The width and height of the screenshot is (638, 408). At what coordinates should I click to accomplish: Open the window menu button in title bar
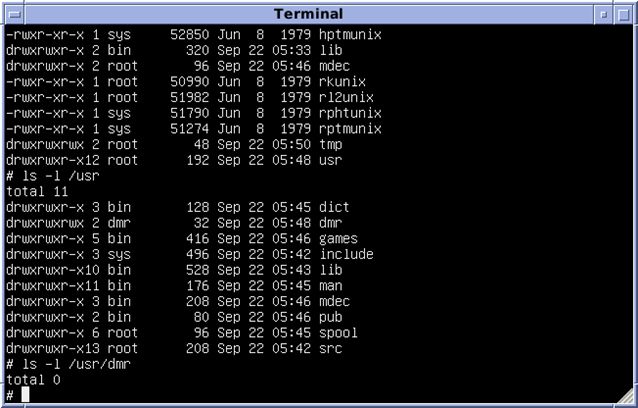click(12, 14)
